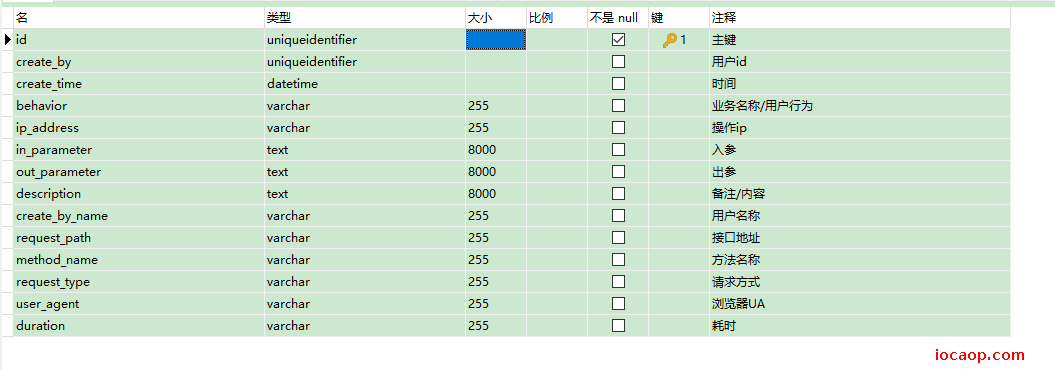Image resolution: width=1055 pixels, height=370 pixels.
Task: Select the request_type field name
Action: pos(139,282)
